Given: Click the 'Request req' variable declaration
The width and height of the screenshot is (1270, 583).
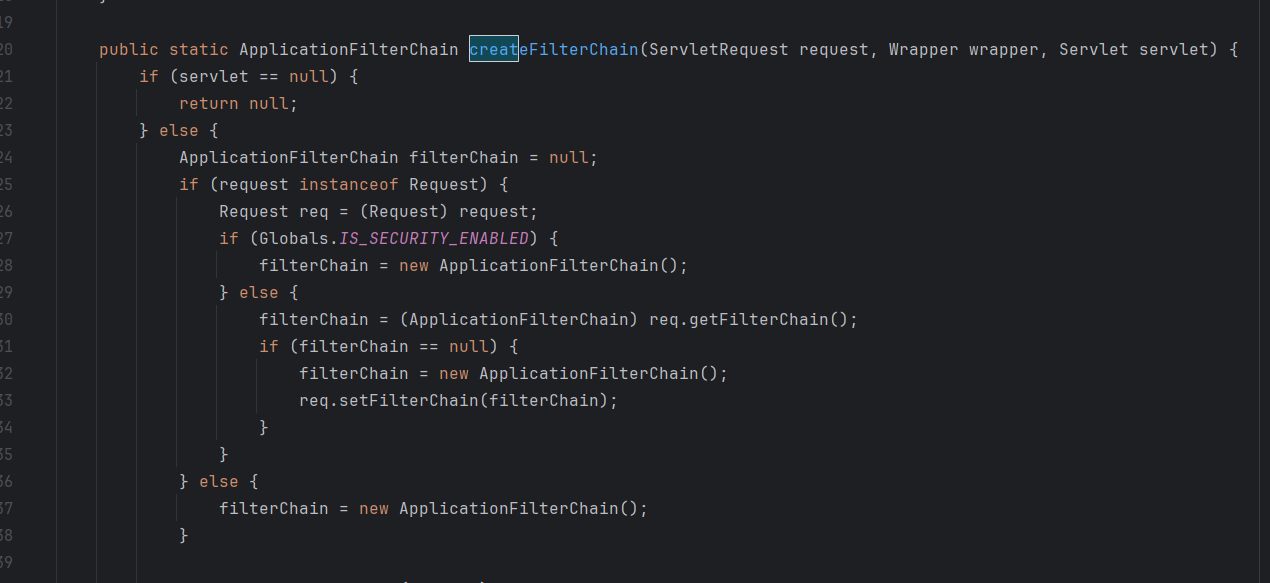Looking at the screenshot, I should pos(279,212).
